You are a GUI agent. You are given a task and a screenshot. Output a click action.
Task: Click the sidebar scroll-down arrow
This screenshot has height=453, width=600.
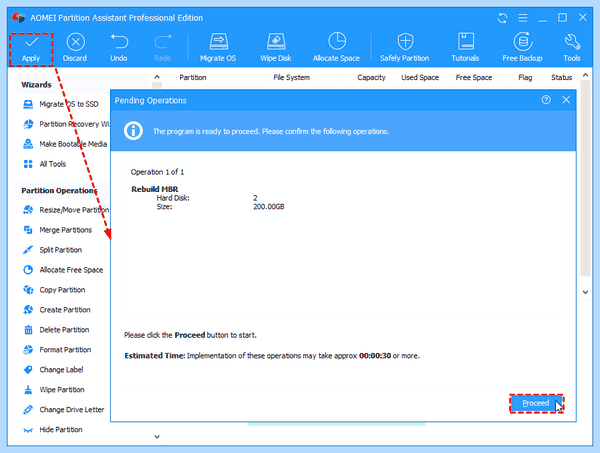pyautogui.click(x=157, y=437)
